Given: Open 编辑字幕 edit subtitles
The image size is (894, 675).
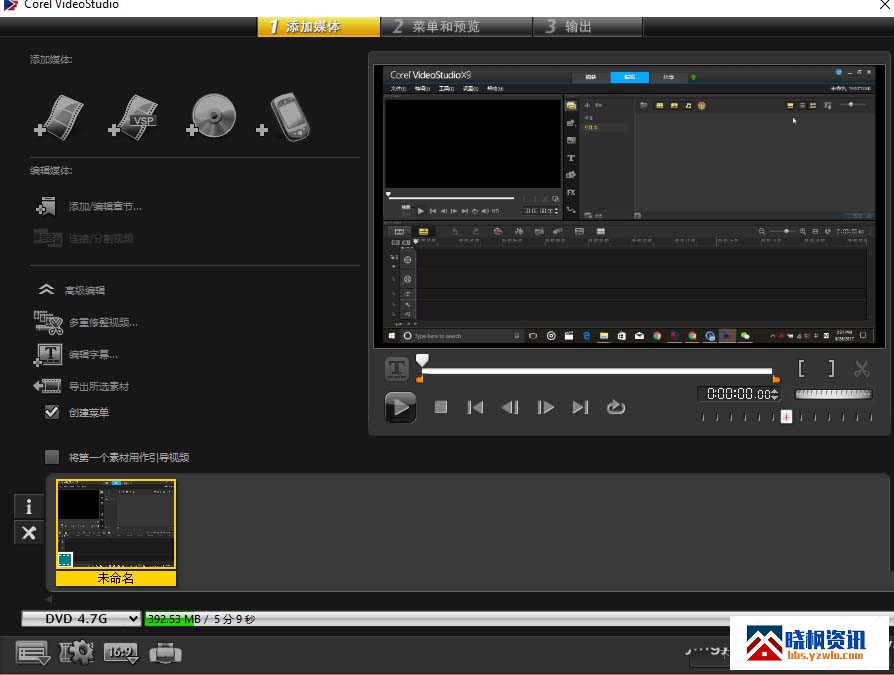Looking at the screenshot, I should click(76, 355).
